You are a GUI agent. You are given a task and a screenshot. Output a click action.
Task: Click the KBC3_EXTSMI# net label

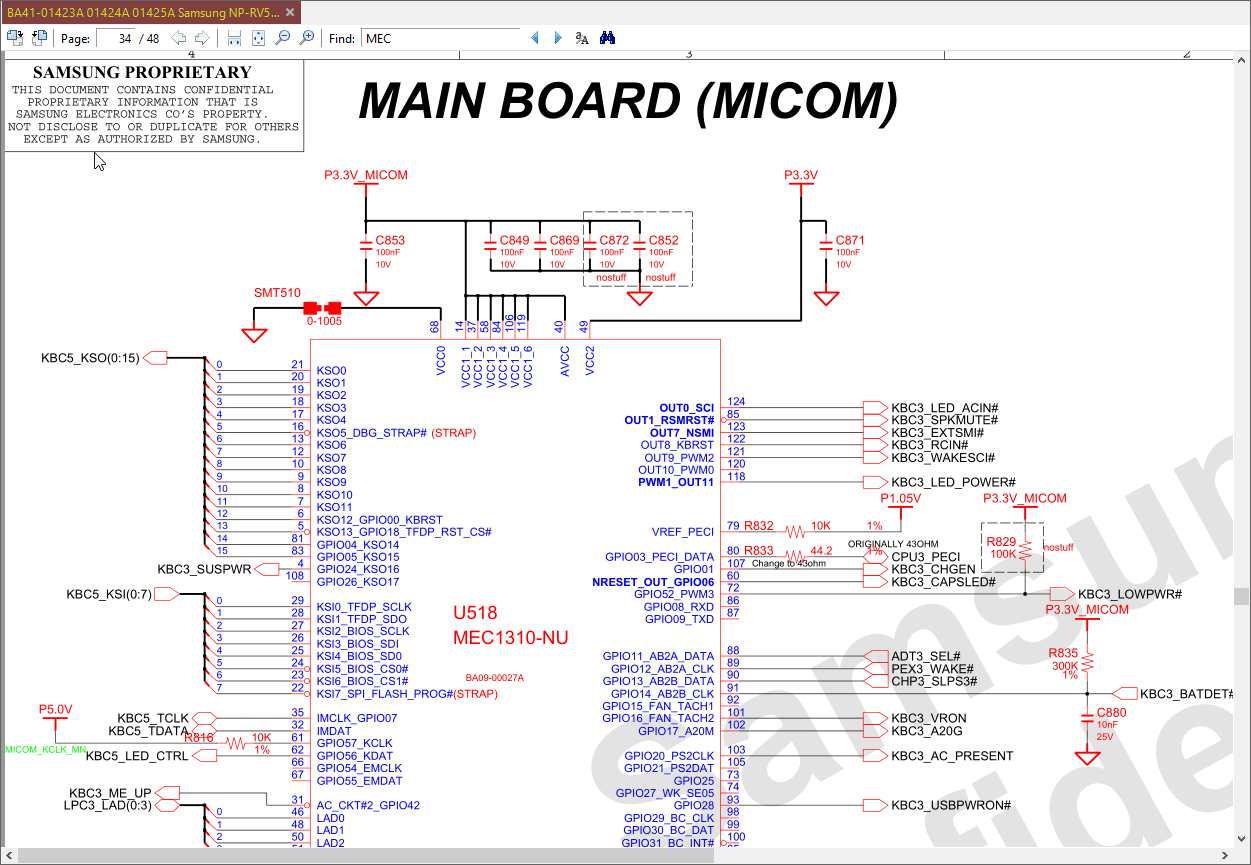click(937, 433)
